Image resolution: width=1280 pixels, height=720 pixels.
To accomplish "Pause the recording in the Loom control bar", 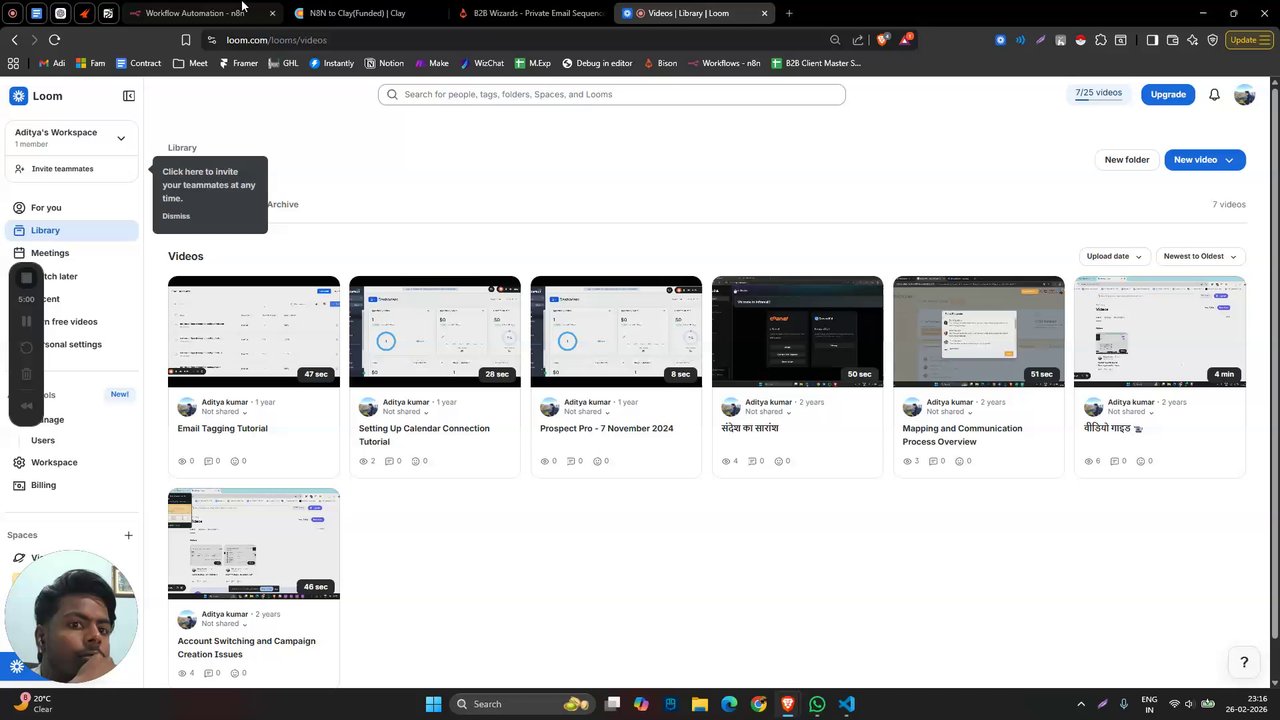I will tap(27, 322).
